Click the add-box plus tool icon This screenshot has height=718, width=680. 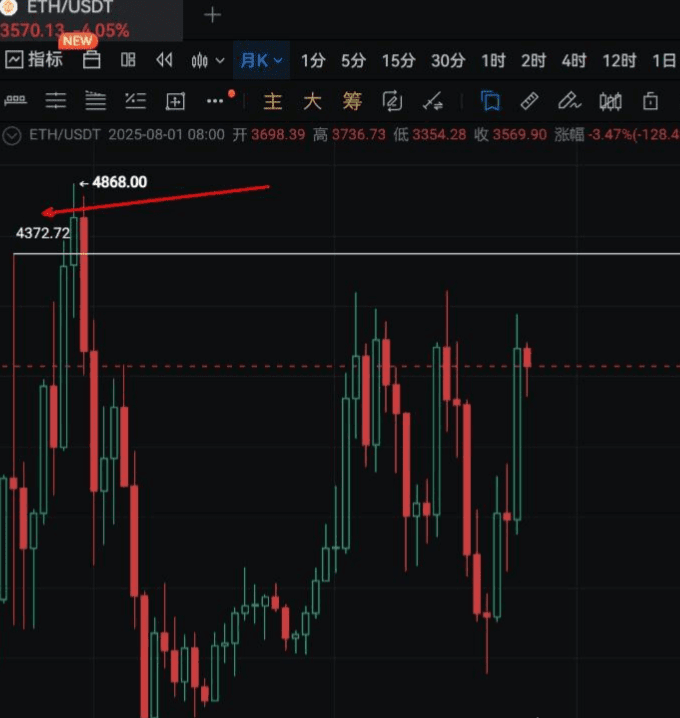coord(175,101)
